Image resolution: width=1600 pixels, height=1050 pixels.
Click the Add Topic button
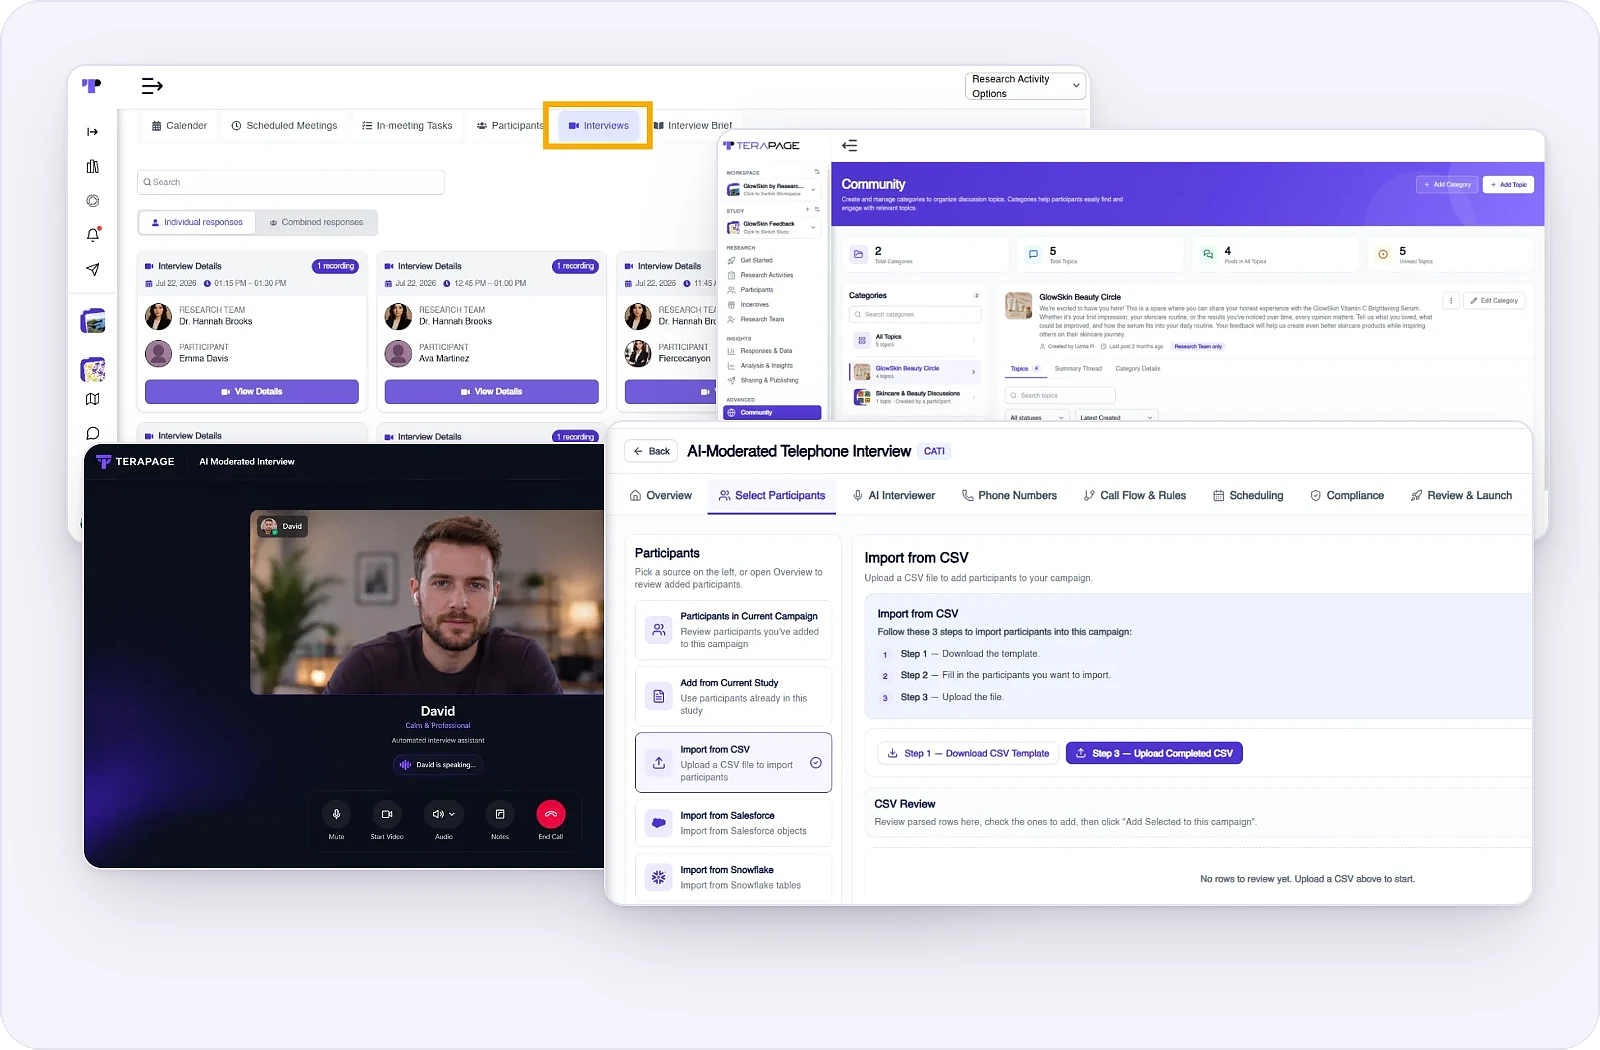coord(1508,185)
